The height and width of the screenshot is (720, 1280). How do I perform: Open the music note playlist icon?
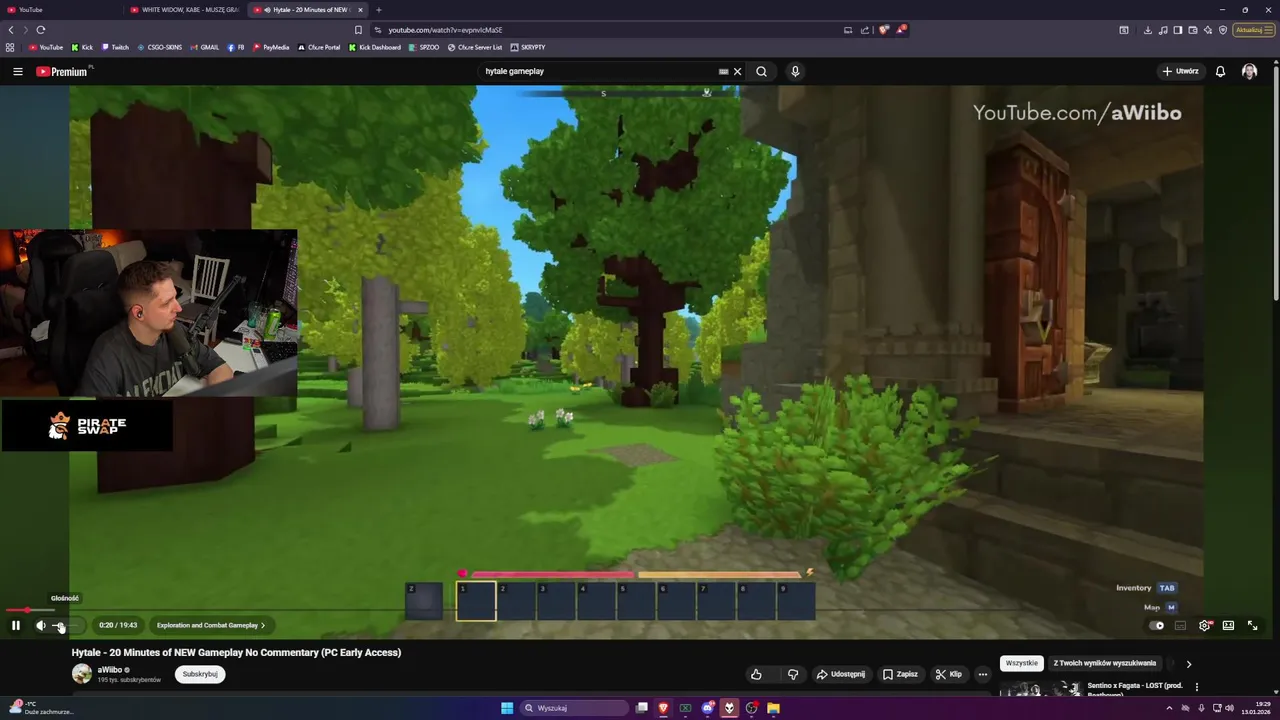click(x=1163, y=30)
